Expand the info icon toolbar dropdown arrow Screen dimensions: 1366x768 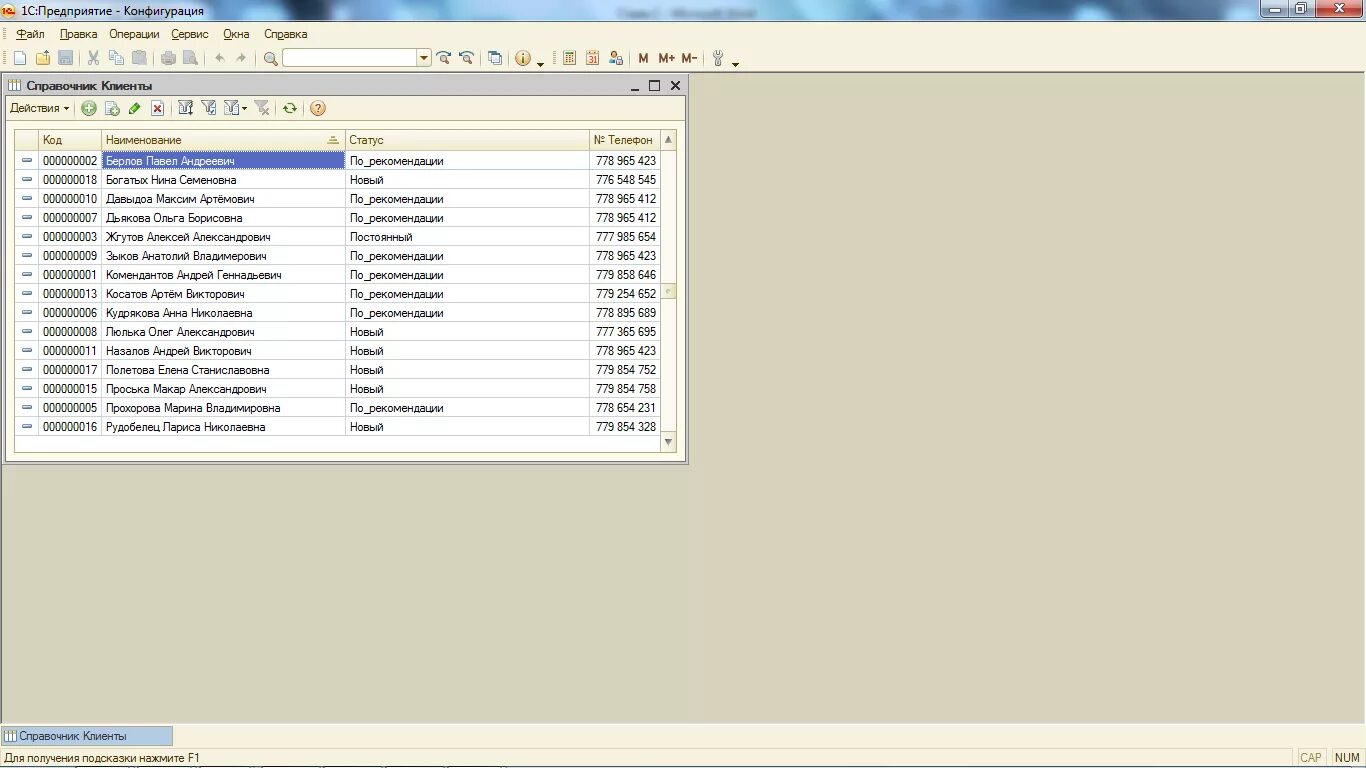(541, 63)
